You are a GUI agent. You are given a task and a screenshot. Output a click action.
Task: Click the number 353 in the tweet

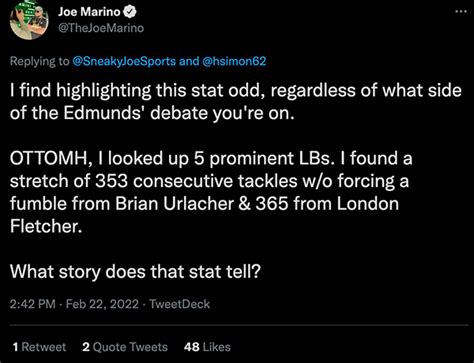point(112,181)
